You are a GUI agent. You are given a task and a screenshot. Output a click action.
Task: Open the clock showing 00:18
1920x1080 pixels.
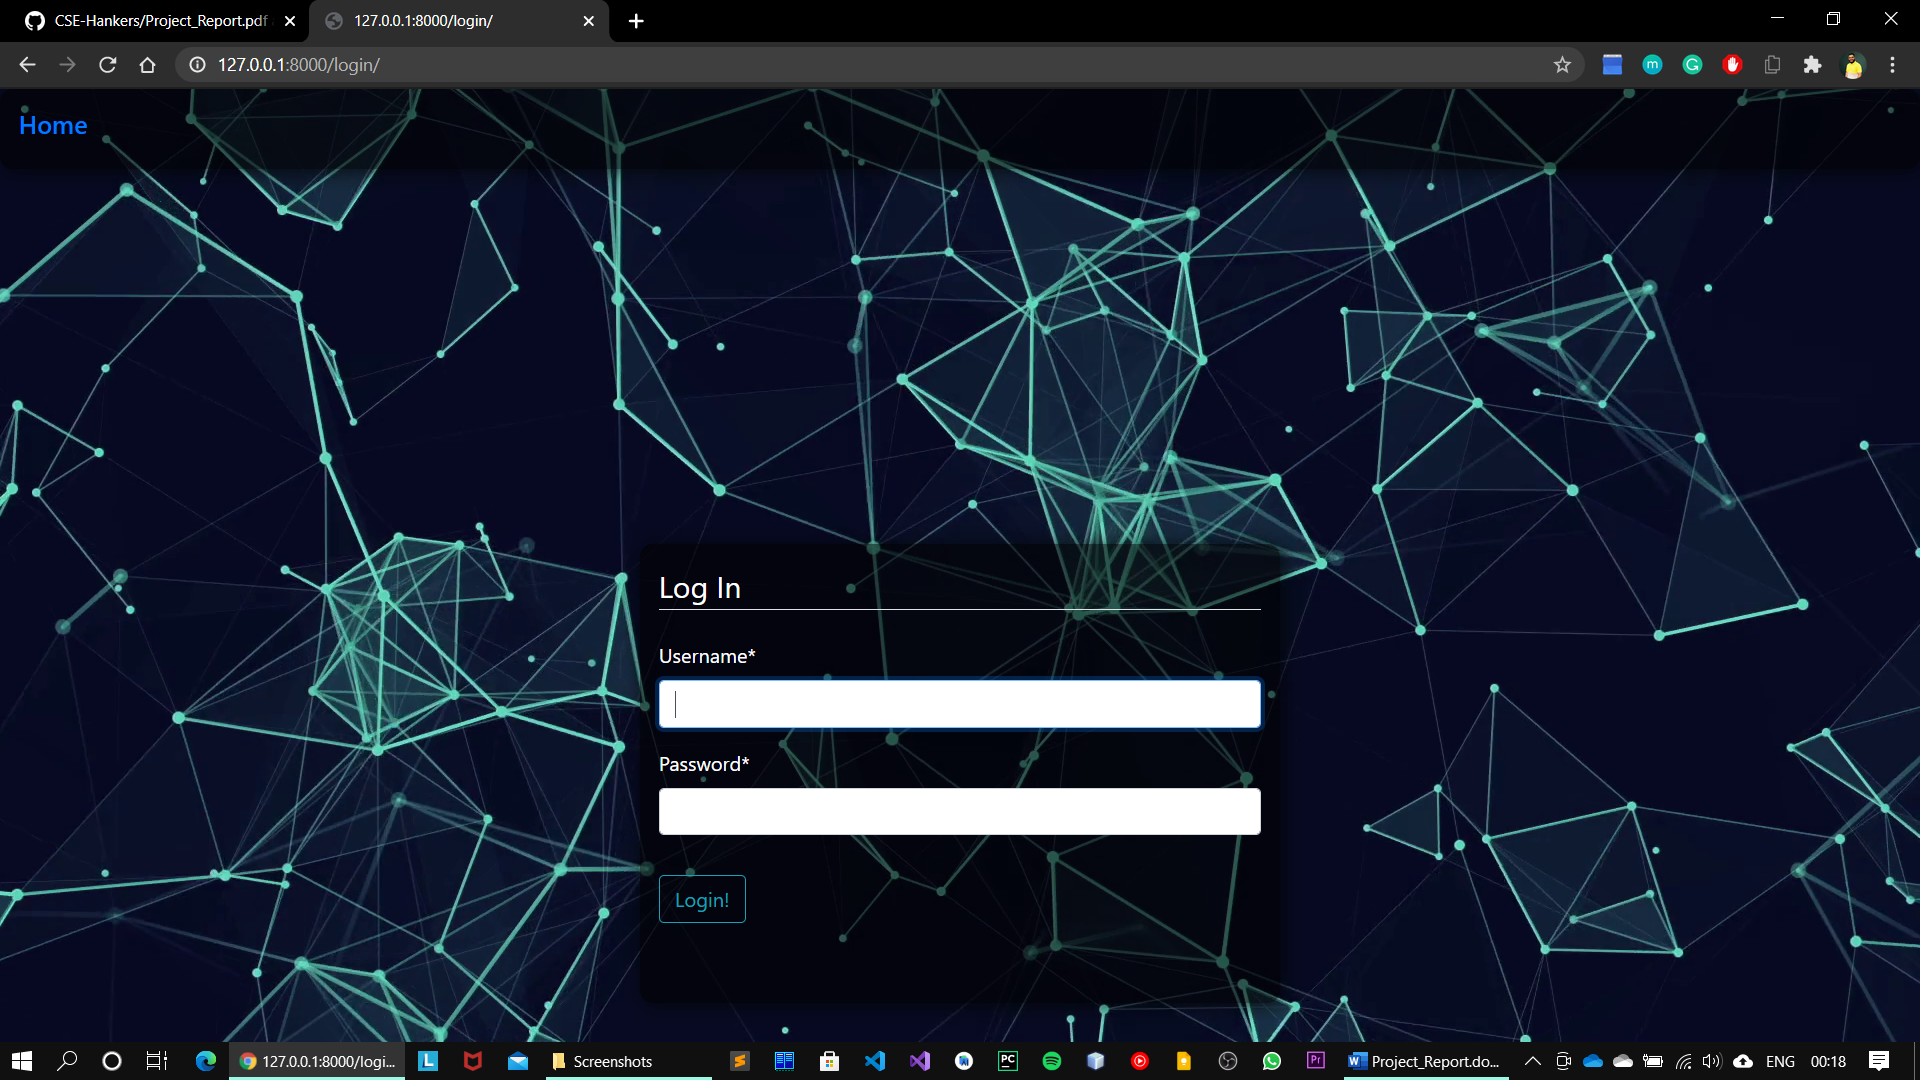(1828, 1061)
